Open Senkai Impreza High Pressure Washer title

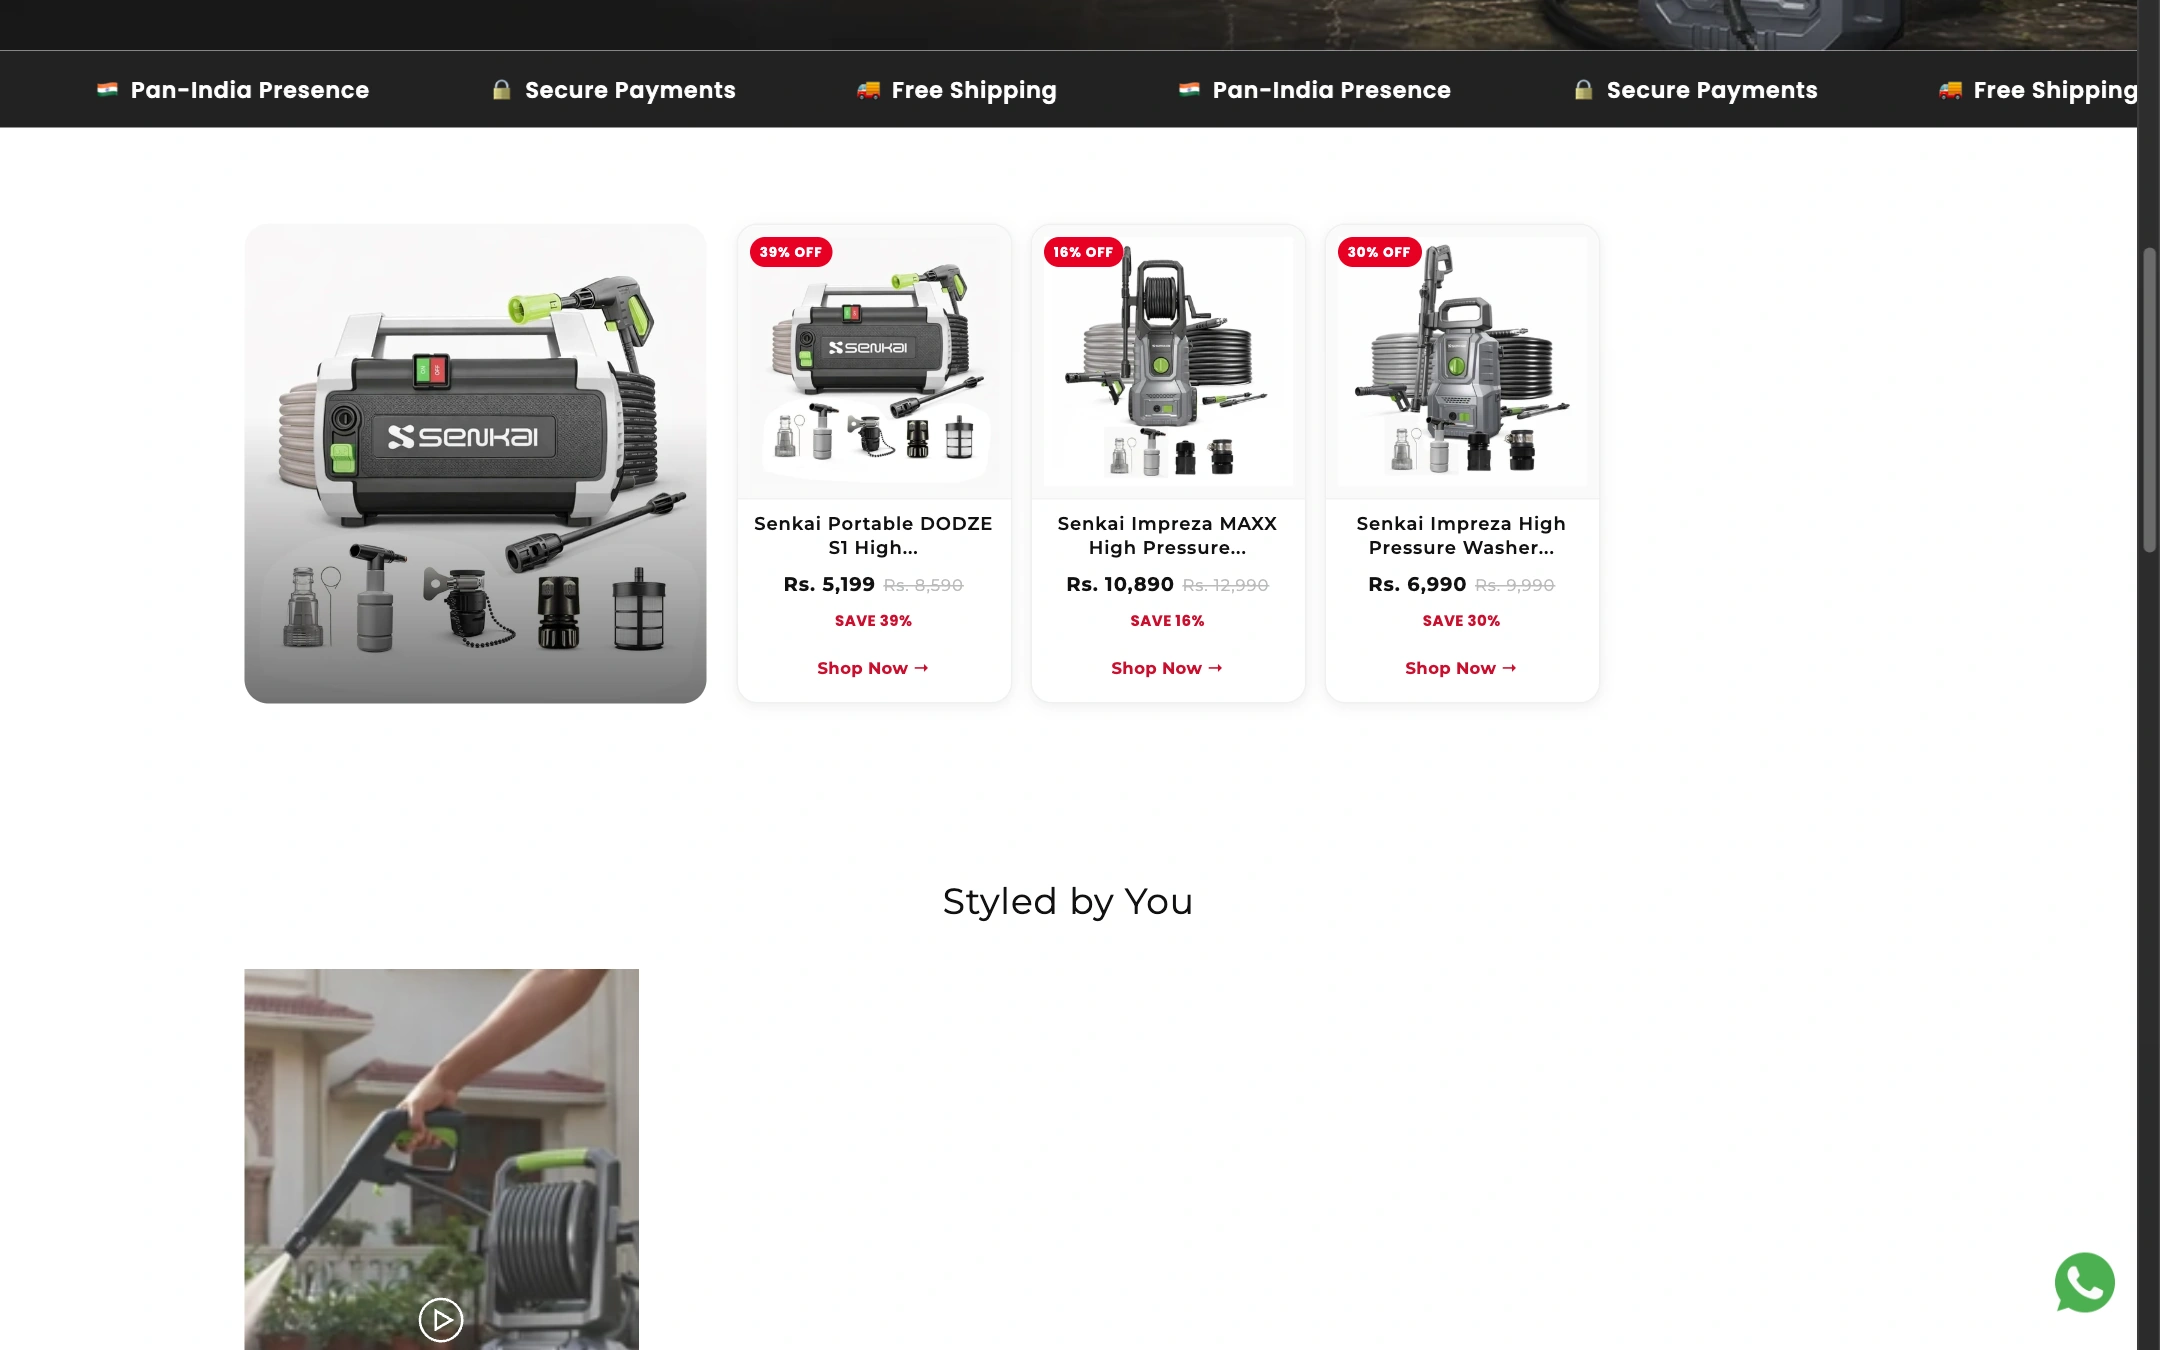pos(1461,536)
